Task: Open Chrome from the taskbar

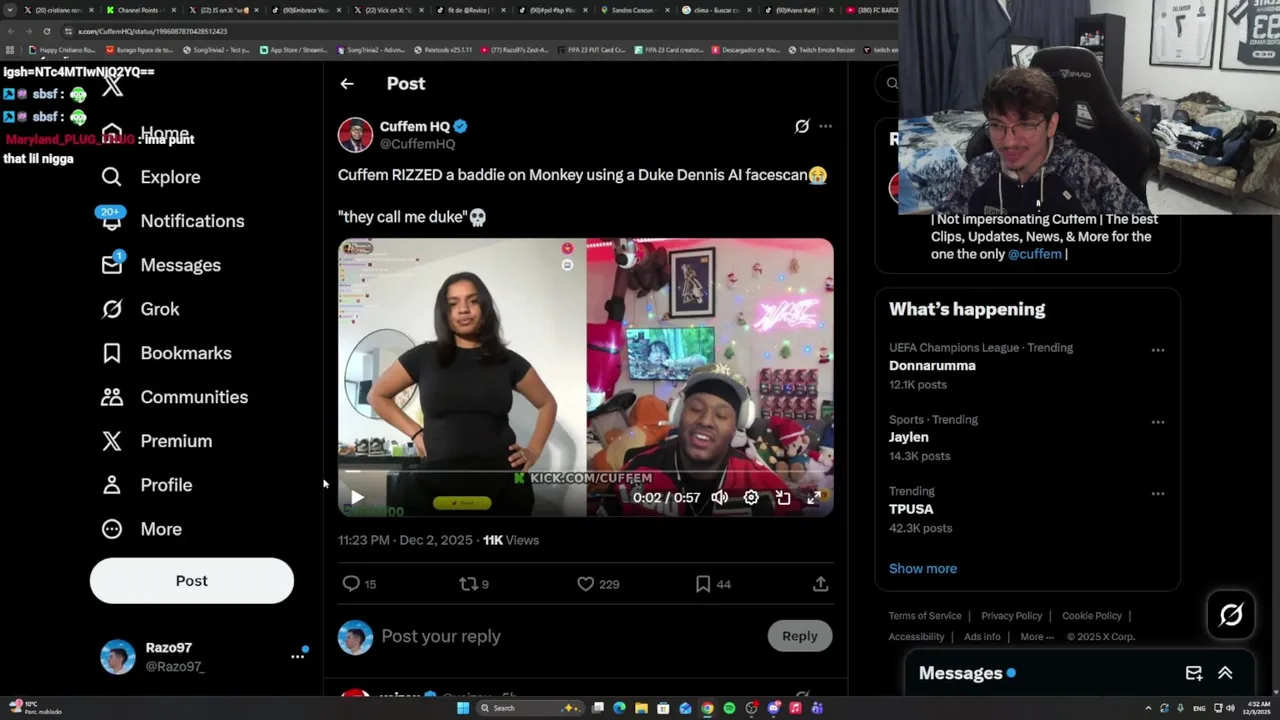Action: tap(707, 708)
